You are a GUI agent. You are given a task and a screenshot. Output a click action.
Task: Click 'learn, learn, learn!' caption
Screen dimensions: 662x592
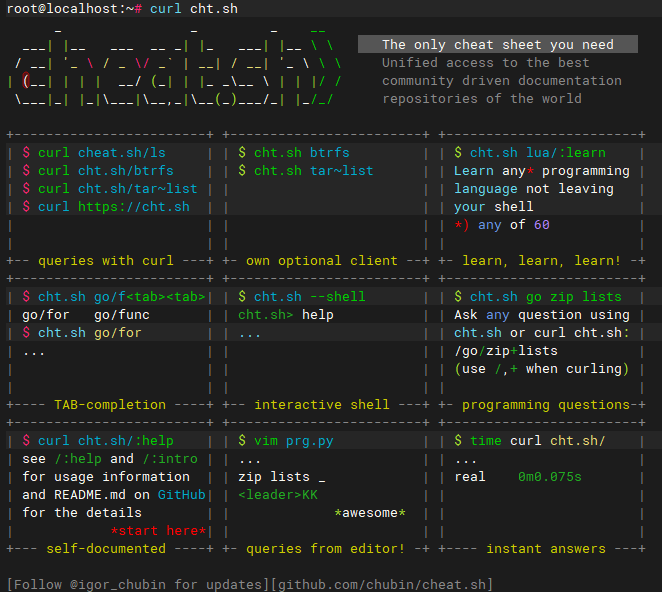(542, 261)
